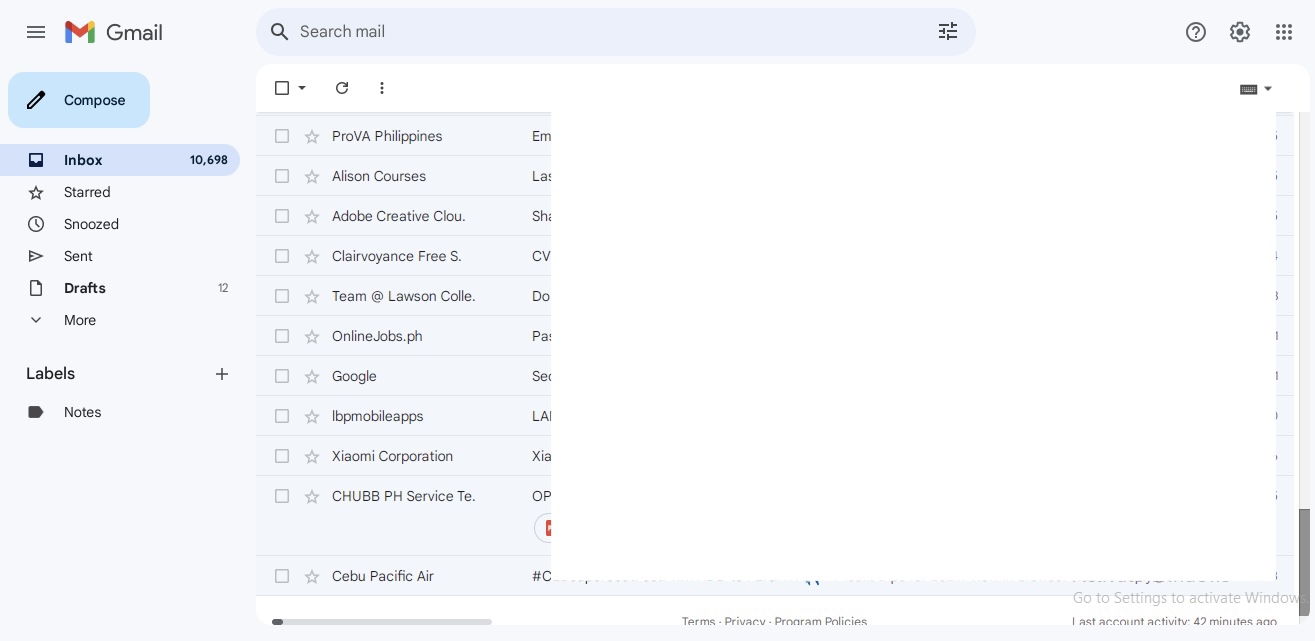1315x641 pixels.
Task: Open the email from ProVA Philippines
Action: coord(775,136)
